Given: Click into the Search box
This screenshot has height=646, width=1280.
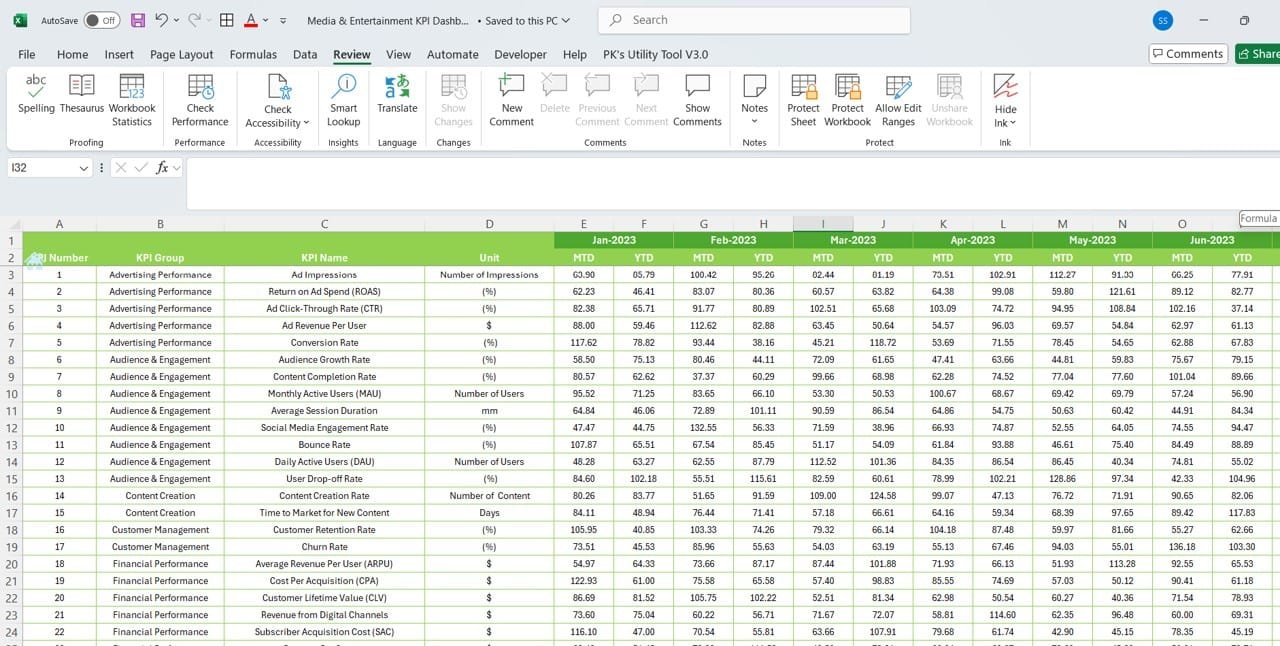Looking at the screenshot, I should [754, 20].
